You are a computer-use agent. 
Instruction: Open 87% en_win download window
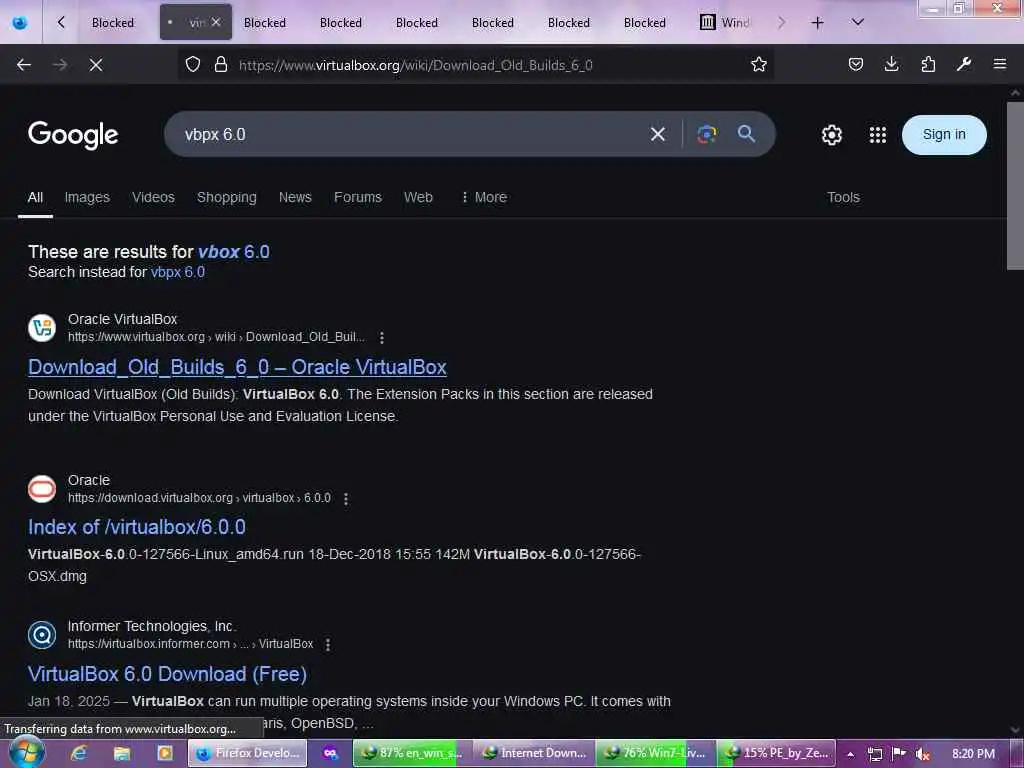point(412,753)
